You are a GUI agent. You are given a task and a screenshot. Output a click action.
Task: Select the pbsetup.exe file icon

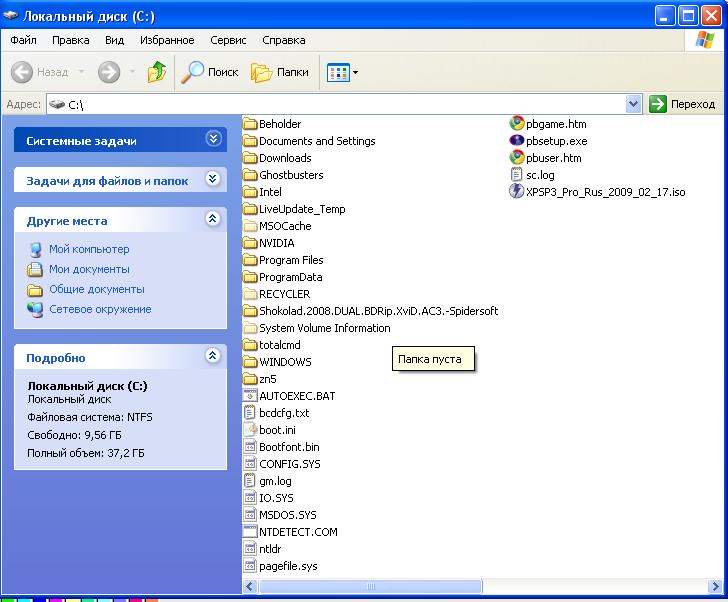click(517, 141)
